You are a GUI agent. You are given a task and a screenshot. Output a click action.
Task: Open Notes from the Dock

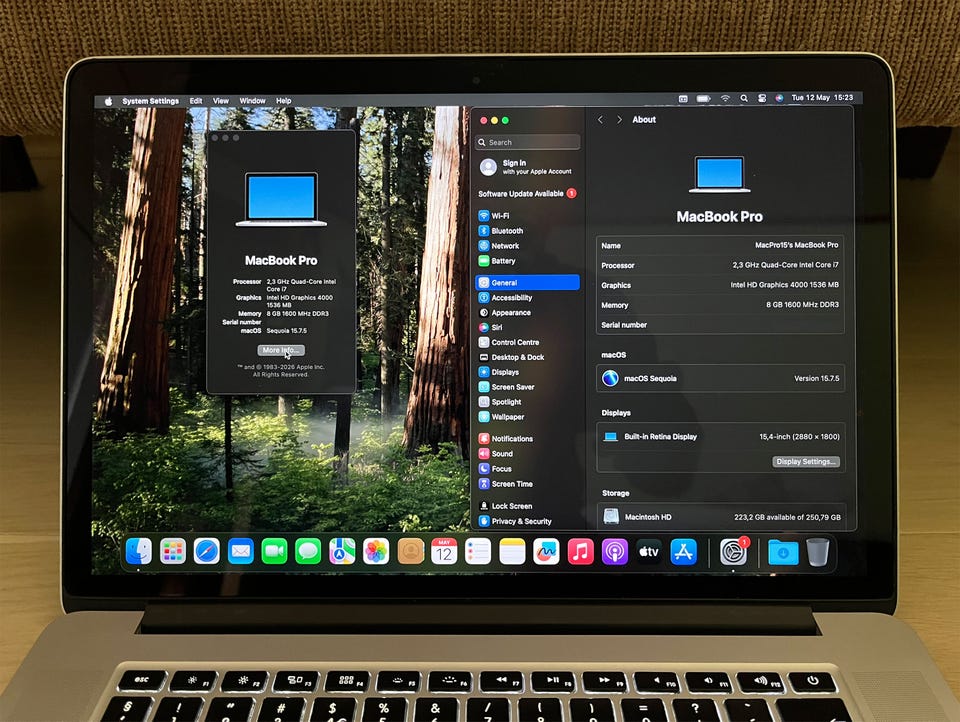[x=512, y=552]
